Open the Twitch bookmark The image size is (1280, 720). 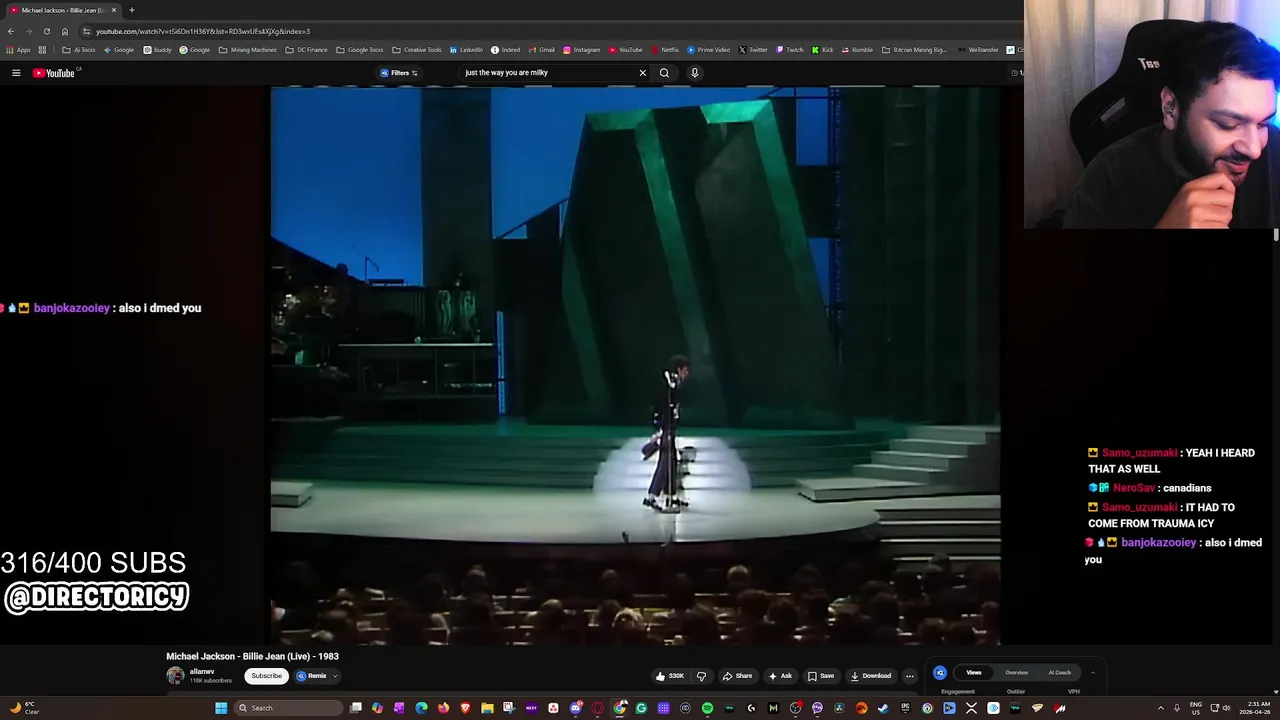789,50
